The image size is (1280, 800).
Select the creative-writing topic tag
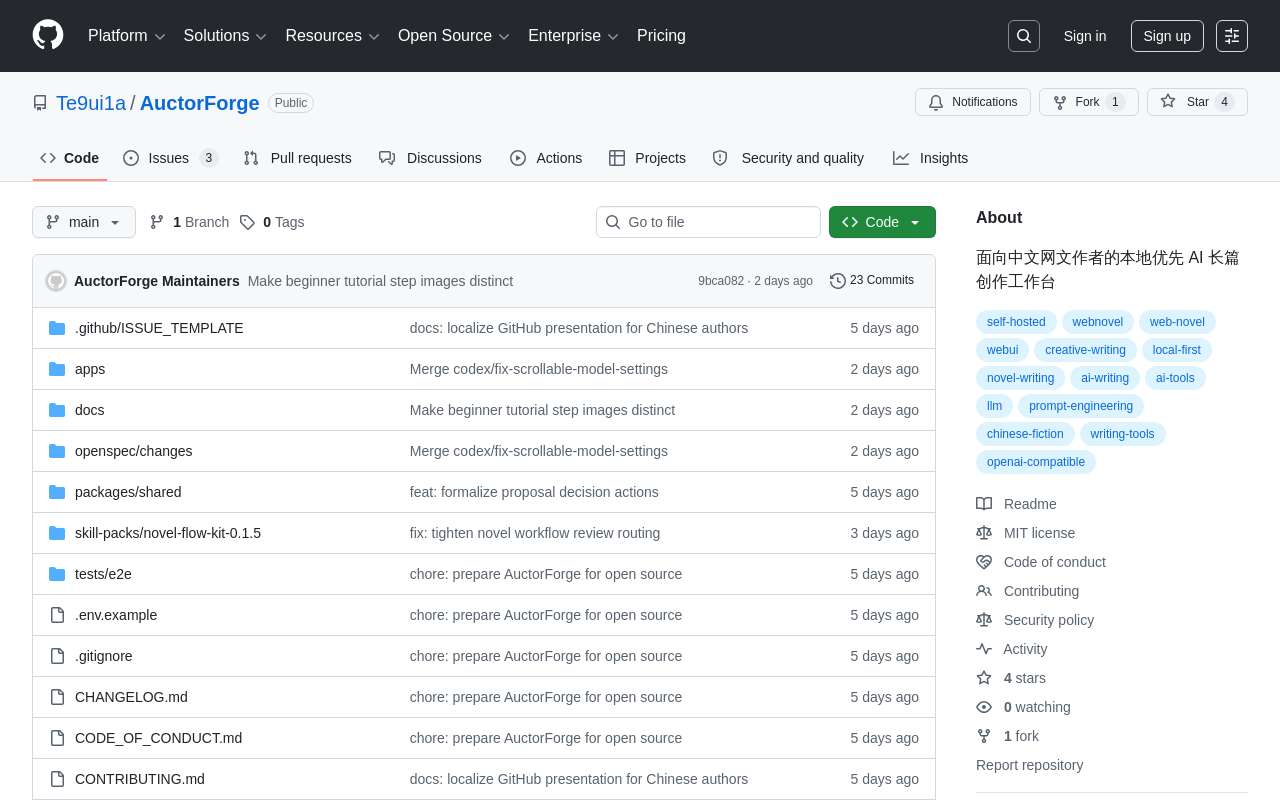(1085, 350)
